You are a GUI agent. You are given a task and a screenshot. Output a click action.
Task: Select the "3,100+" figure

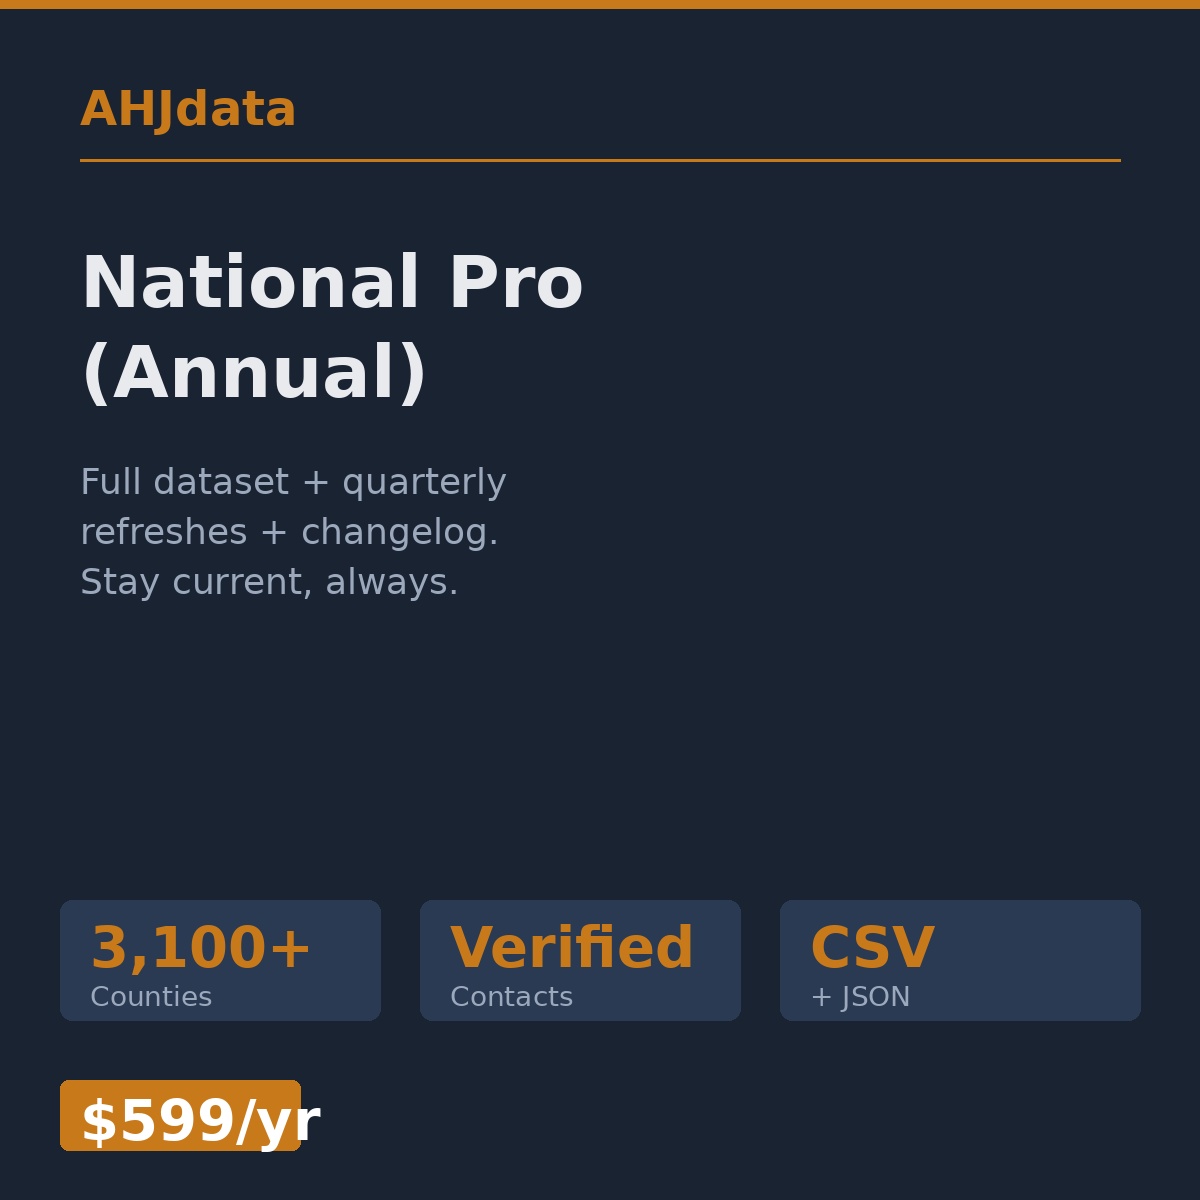[201, 949]
